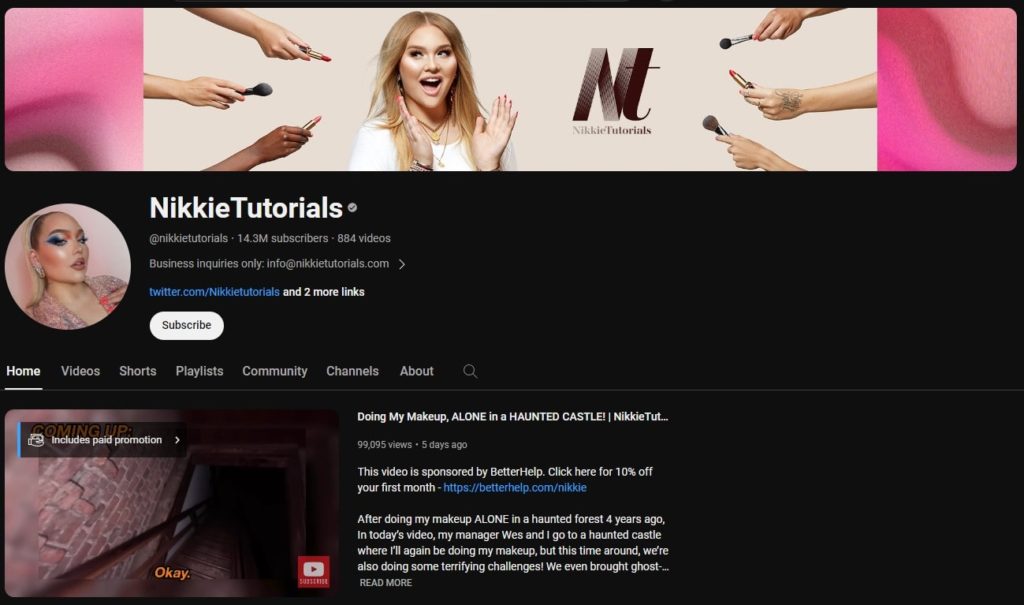
Task: Expand video description with READ MORE
Action: (385, 583)
